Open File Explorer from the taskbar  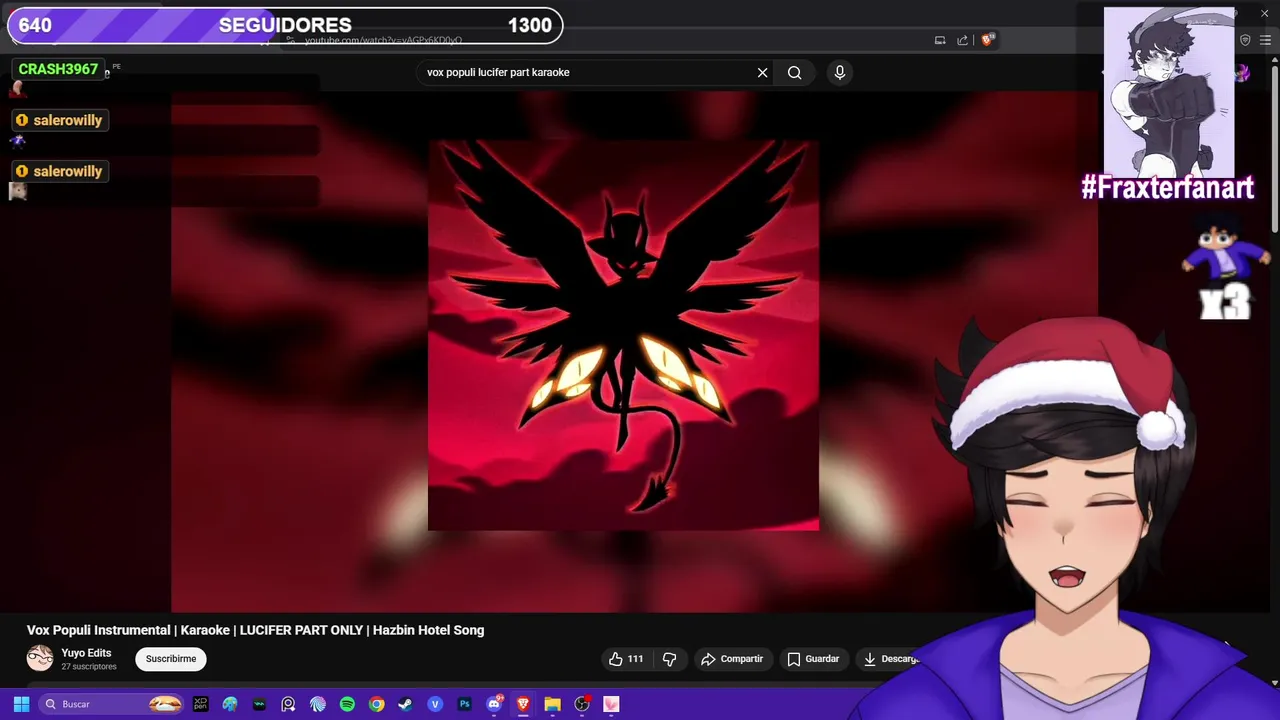(552, 704)
